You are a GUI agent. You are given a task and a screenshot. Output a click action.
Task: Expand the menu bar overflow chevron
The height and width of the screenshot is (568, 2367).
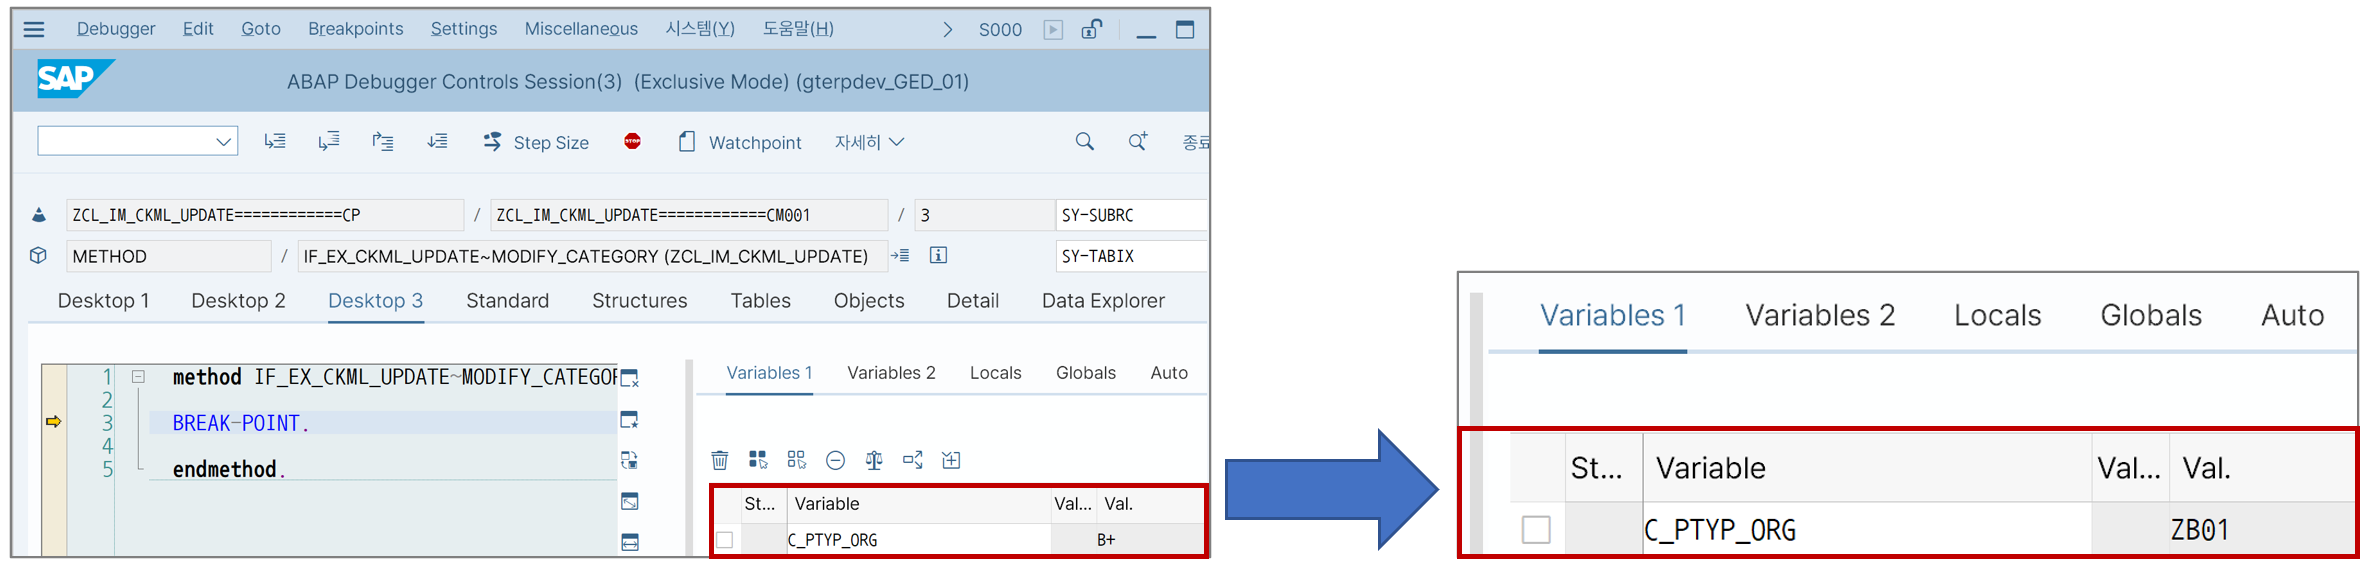947,30
